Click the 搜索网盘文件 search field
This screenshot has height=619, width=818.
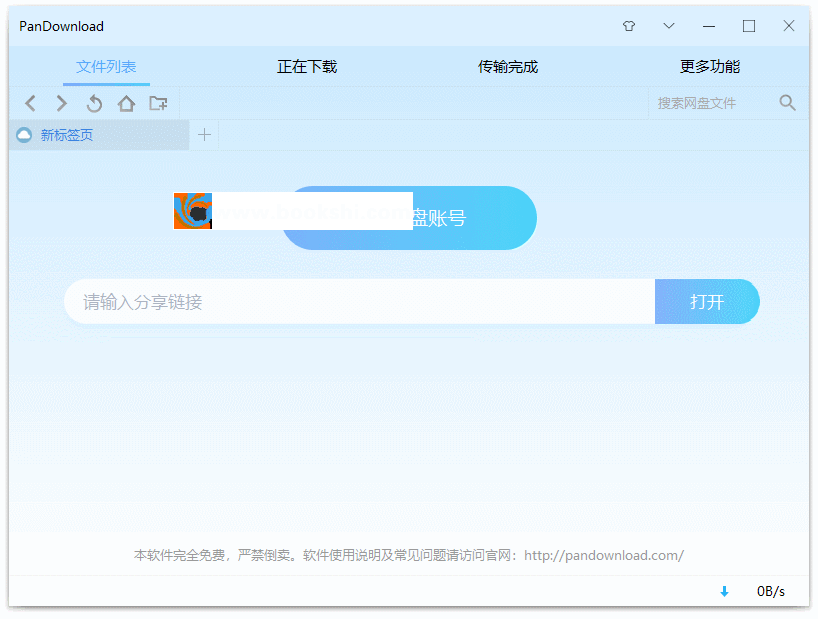[712, 103]
